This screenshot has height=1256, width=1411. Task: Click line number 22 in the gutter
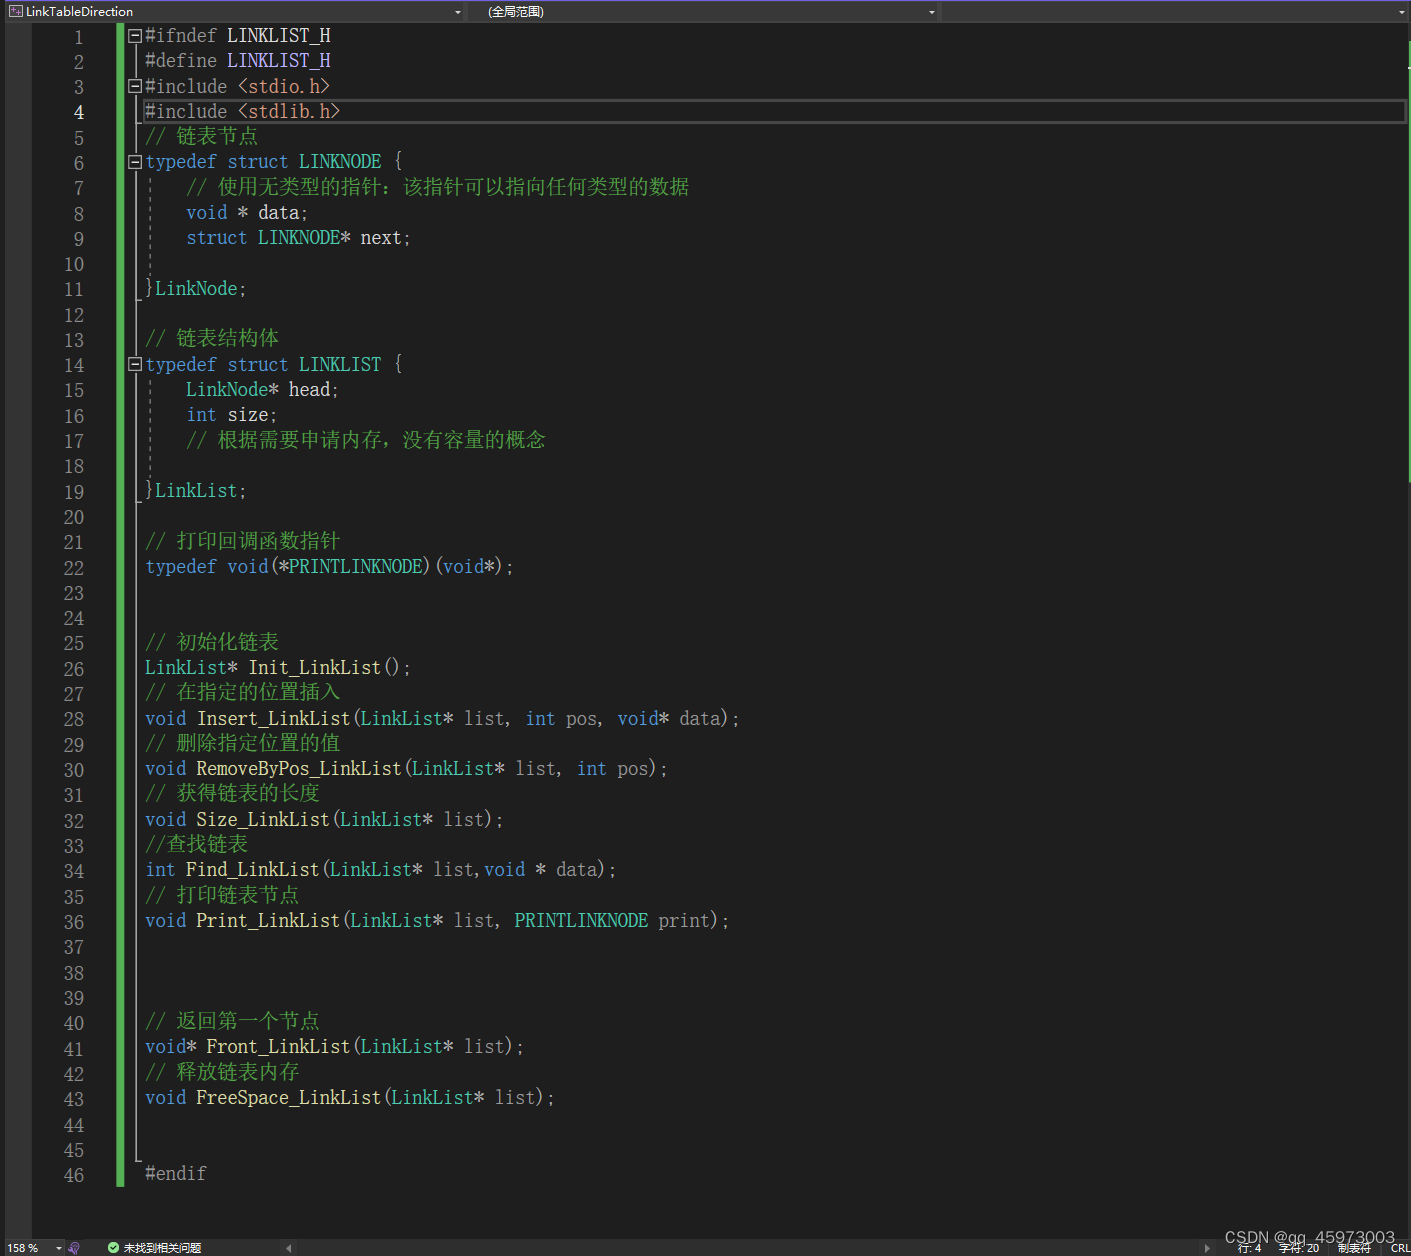coord(74,568)
